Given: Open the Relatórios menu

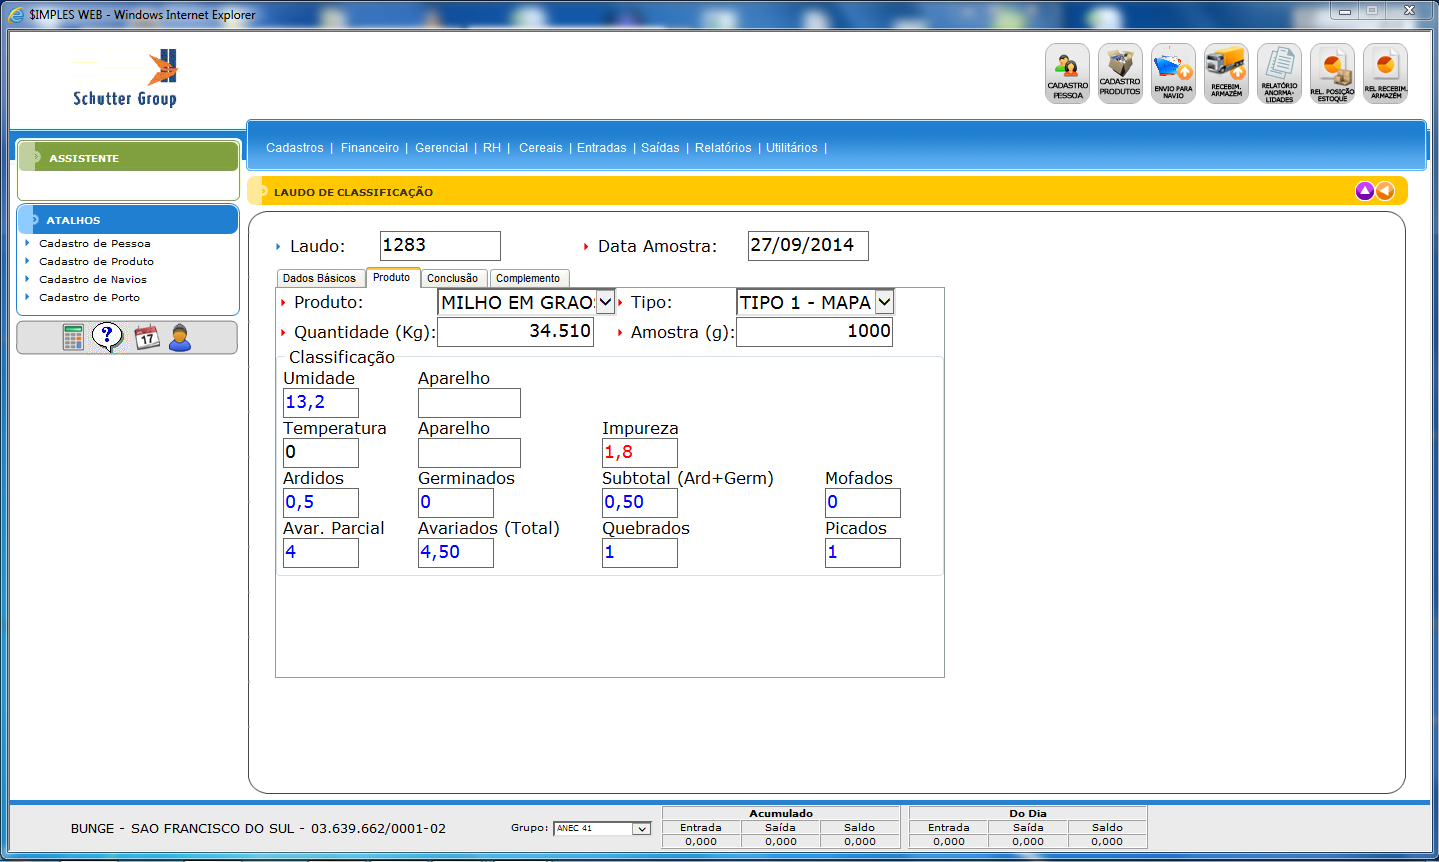Looking at the screenshot, I should pyautogui.click(x=723, y=148).
